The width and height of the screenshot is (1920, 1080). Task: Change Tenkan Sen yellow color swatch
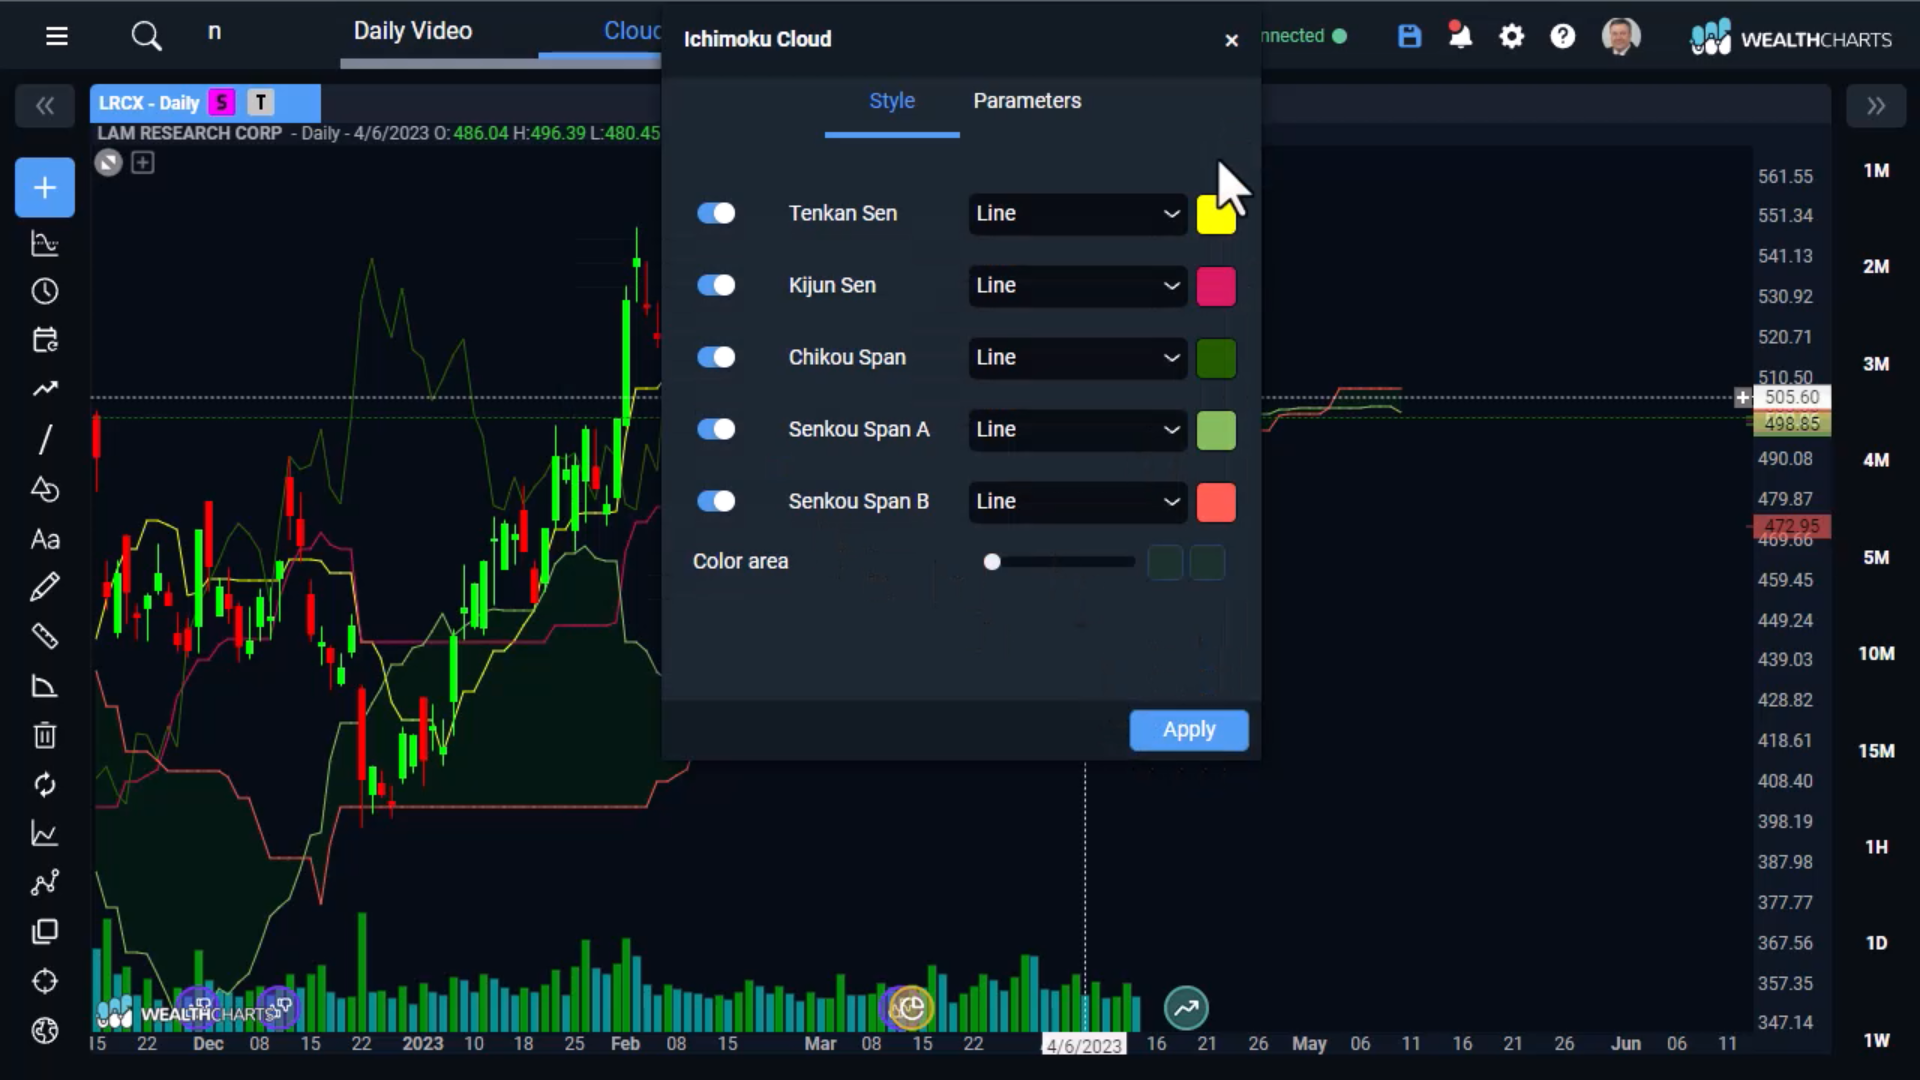1216,214
